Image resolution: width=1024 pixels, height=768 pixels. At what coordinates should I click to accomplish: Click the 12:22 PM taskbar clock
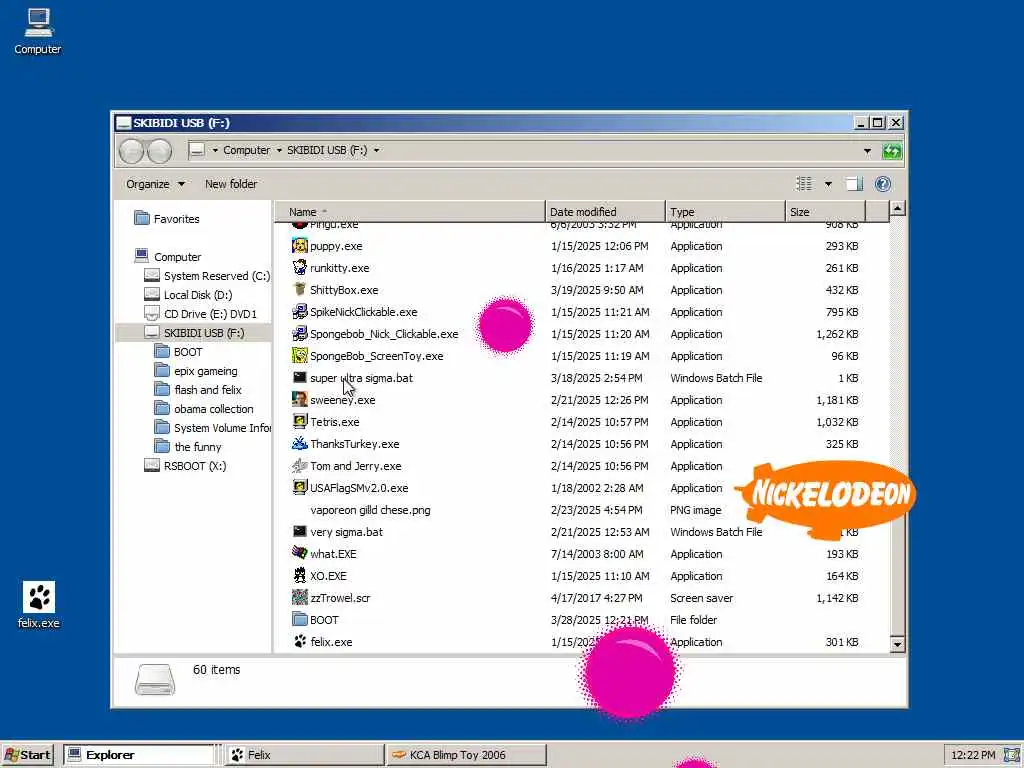point(973,755)
